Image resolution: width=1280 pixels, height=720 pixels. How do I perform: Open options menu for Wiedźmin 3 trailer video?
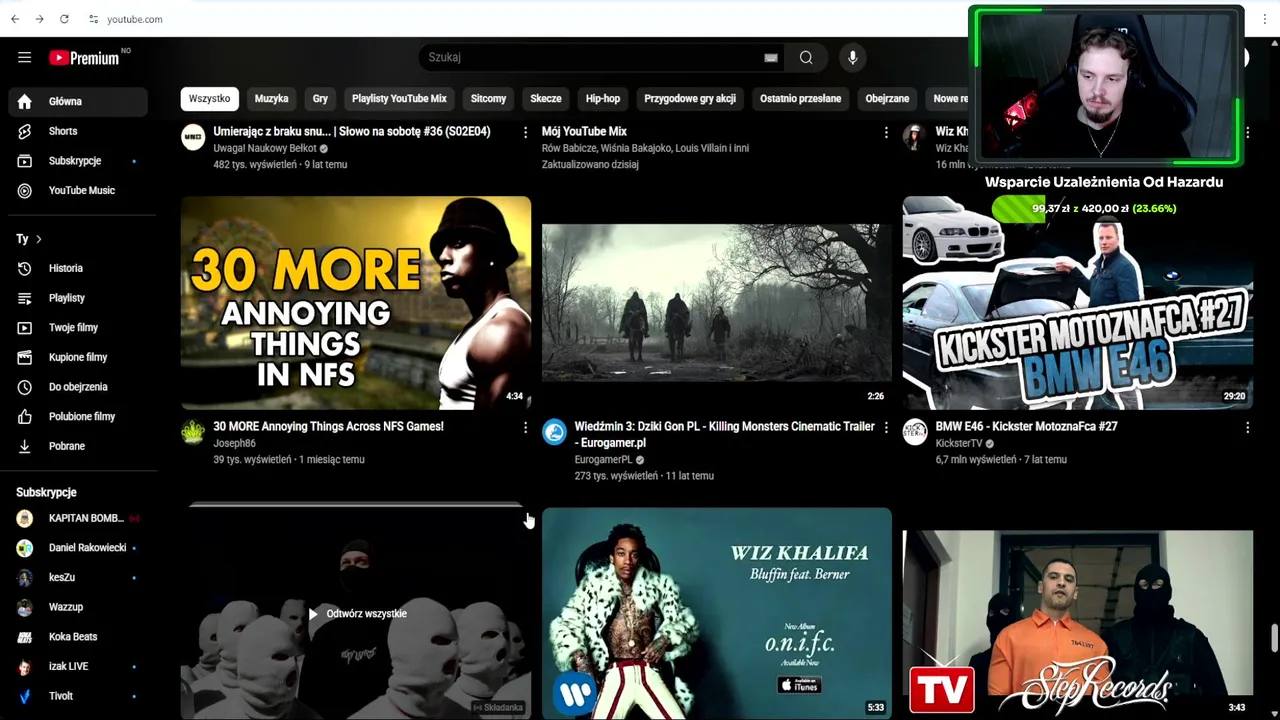pos(886,428)
